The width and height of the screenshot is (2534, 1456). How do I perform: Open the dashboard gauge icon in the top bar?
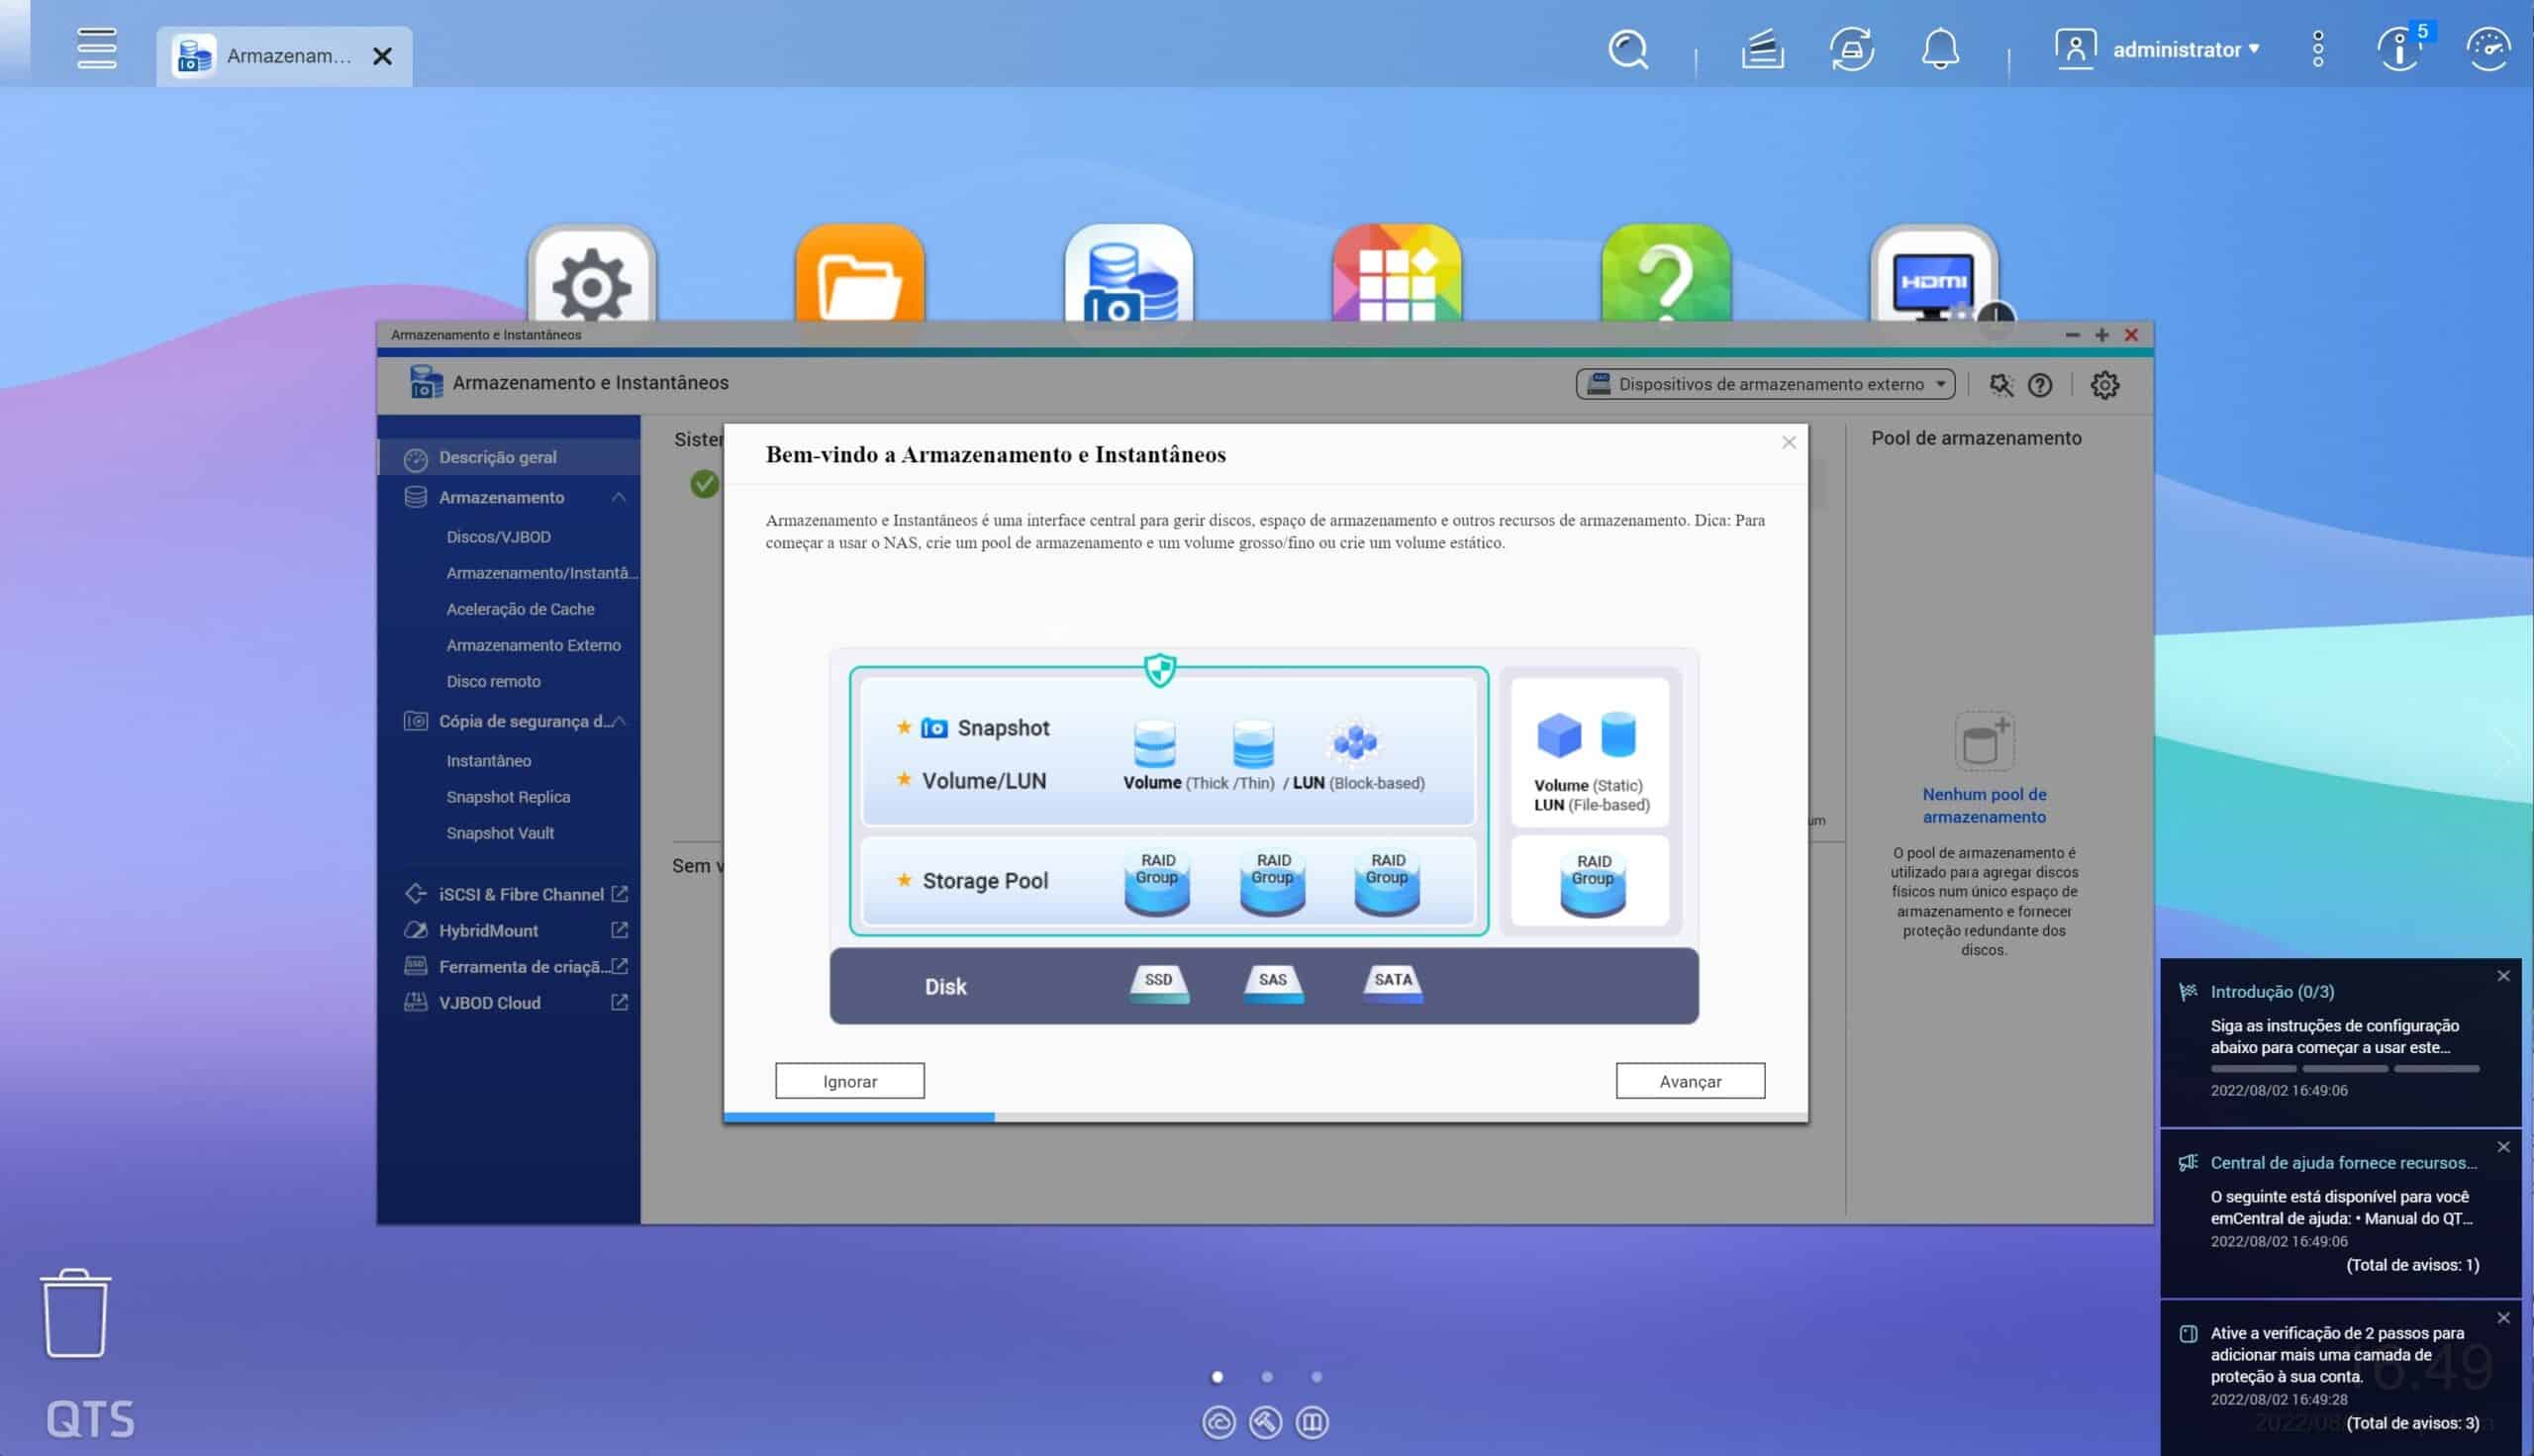(x=2488, y=49)
